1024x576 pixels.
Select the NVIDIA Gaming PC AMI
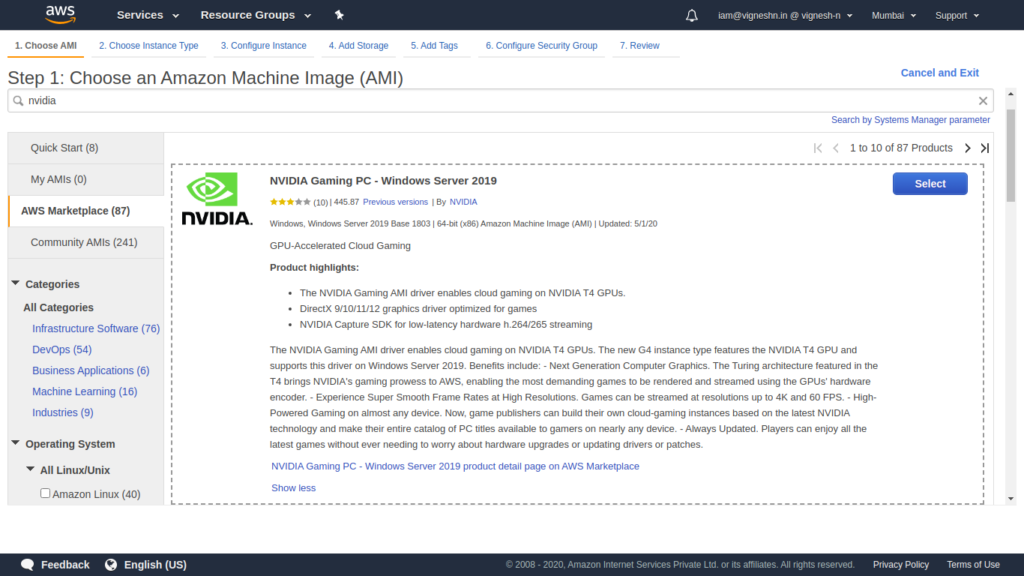tap(930, 184)
